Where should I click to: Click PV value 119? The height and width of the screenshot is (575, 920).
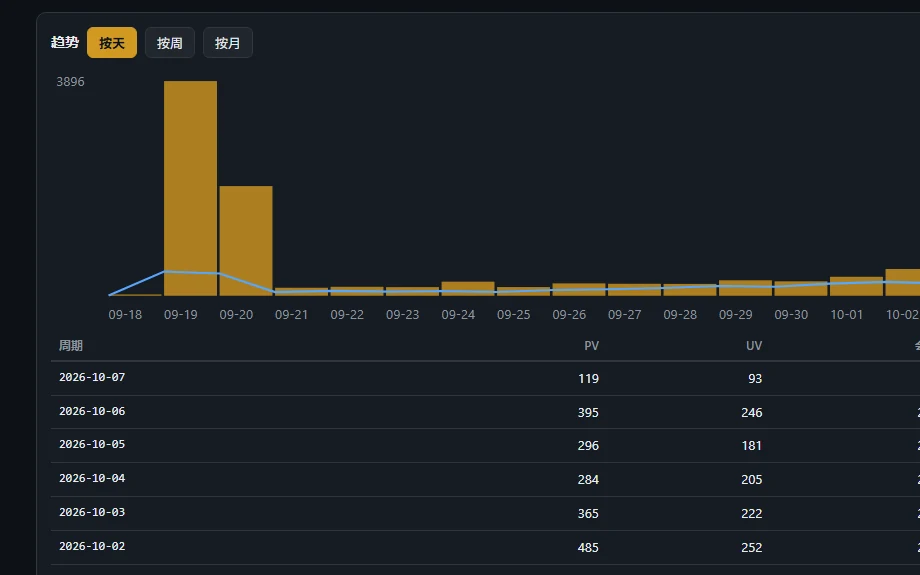(x=588, y=378)
